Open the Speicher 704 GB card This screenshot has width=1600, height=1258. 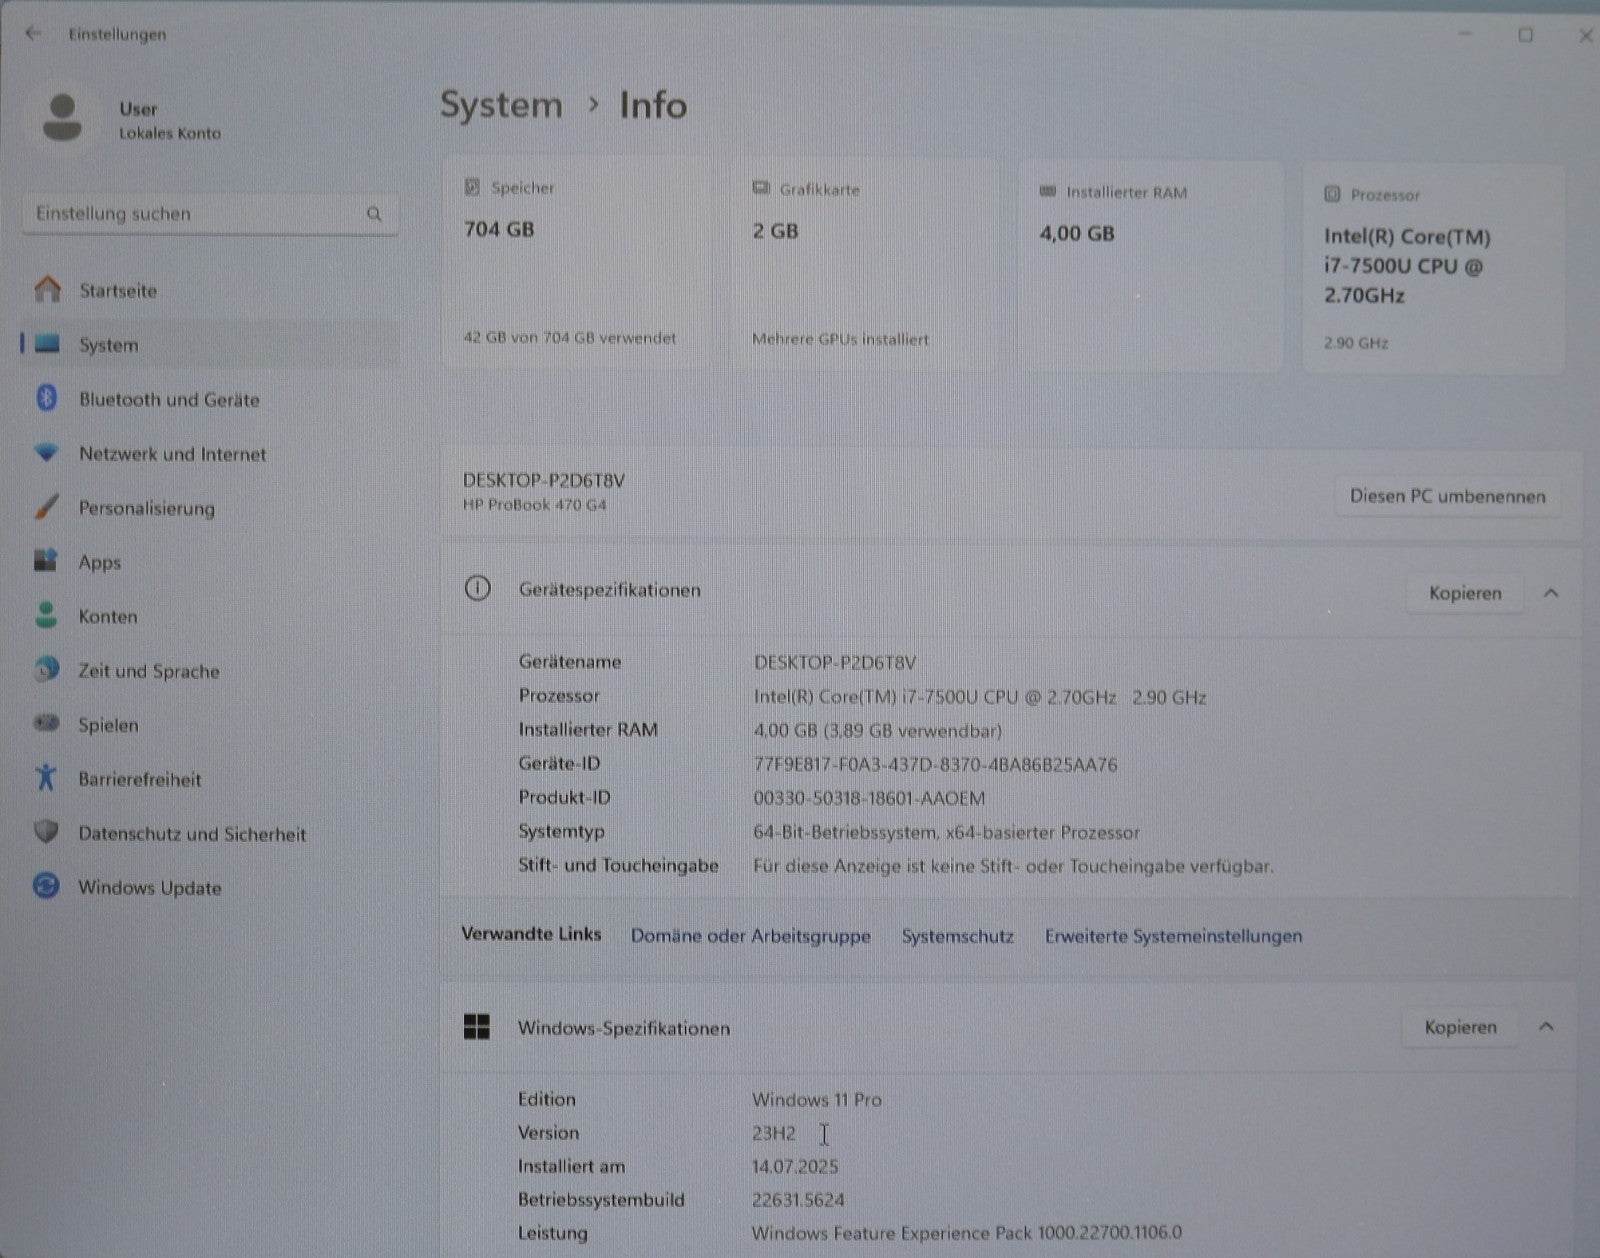pyautogui.click(x=576, y=264)
